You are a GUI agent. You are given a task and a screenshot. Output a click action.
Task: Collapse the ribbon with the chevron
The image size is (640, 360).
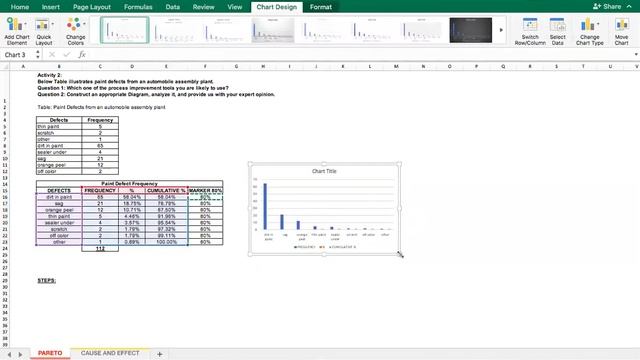click(x=629, y=7)
